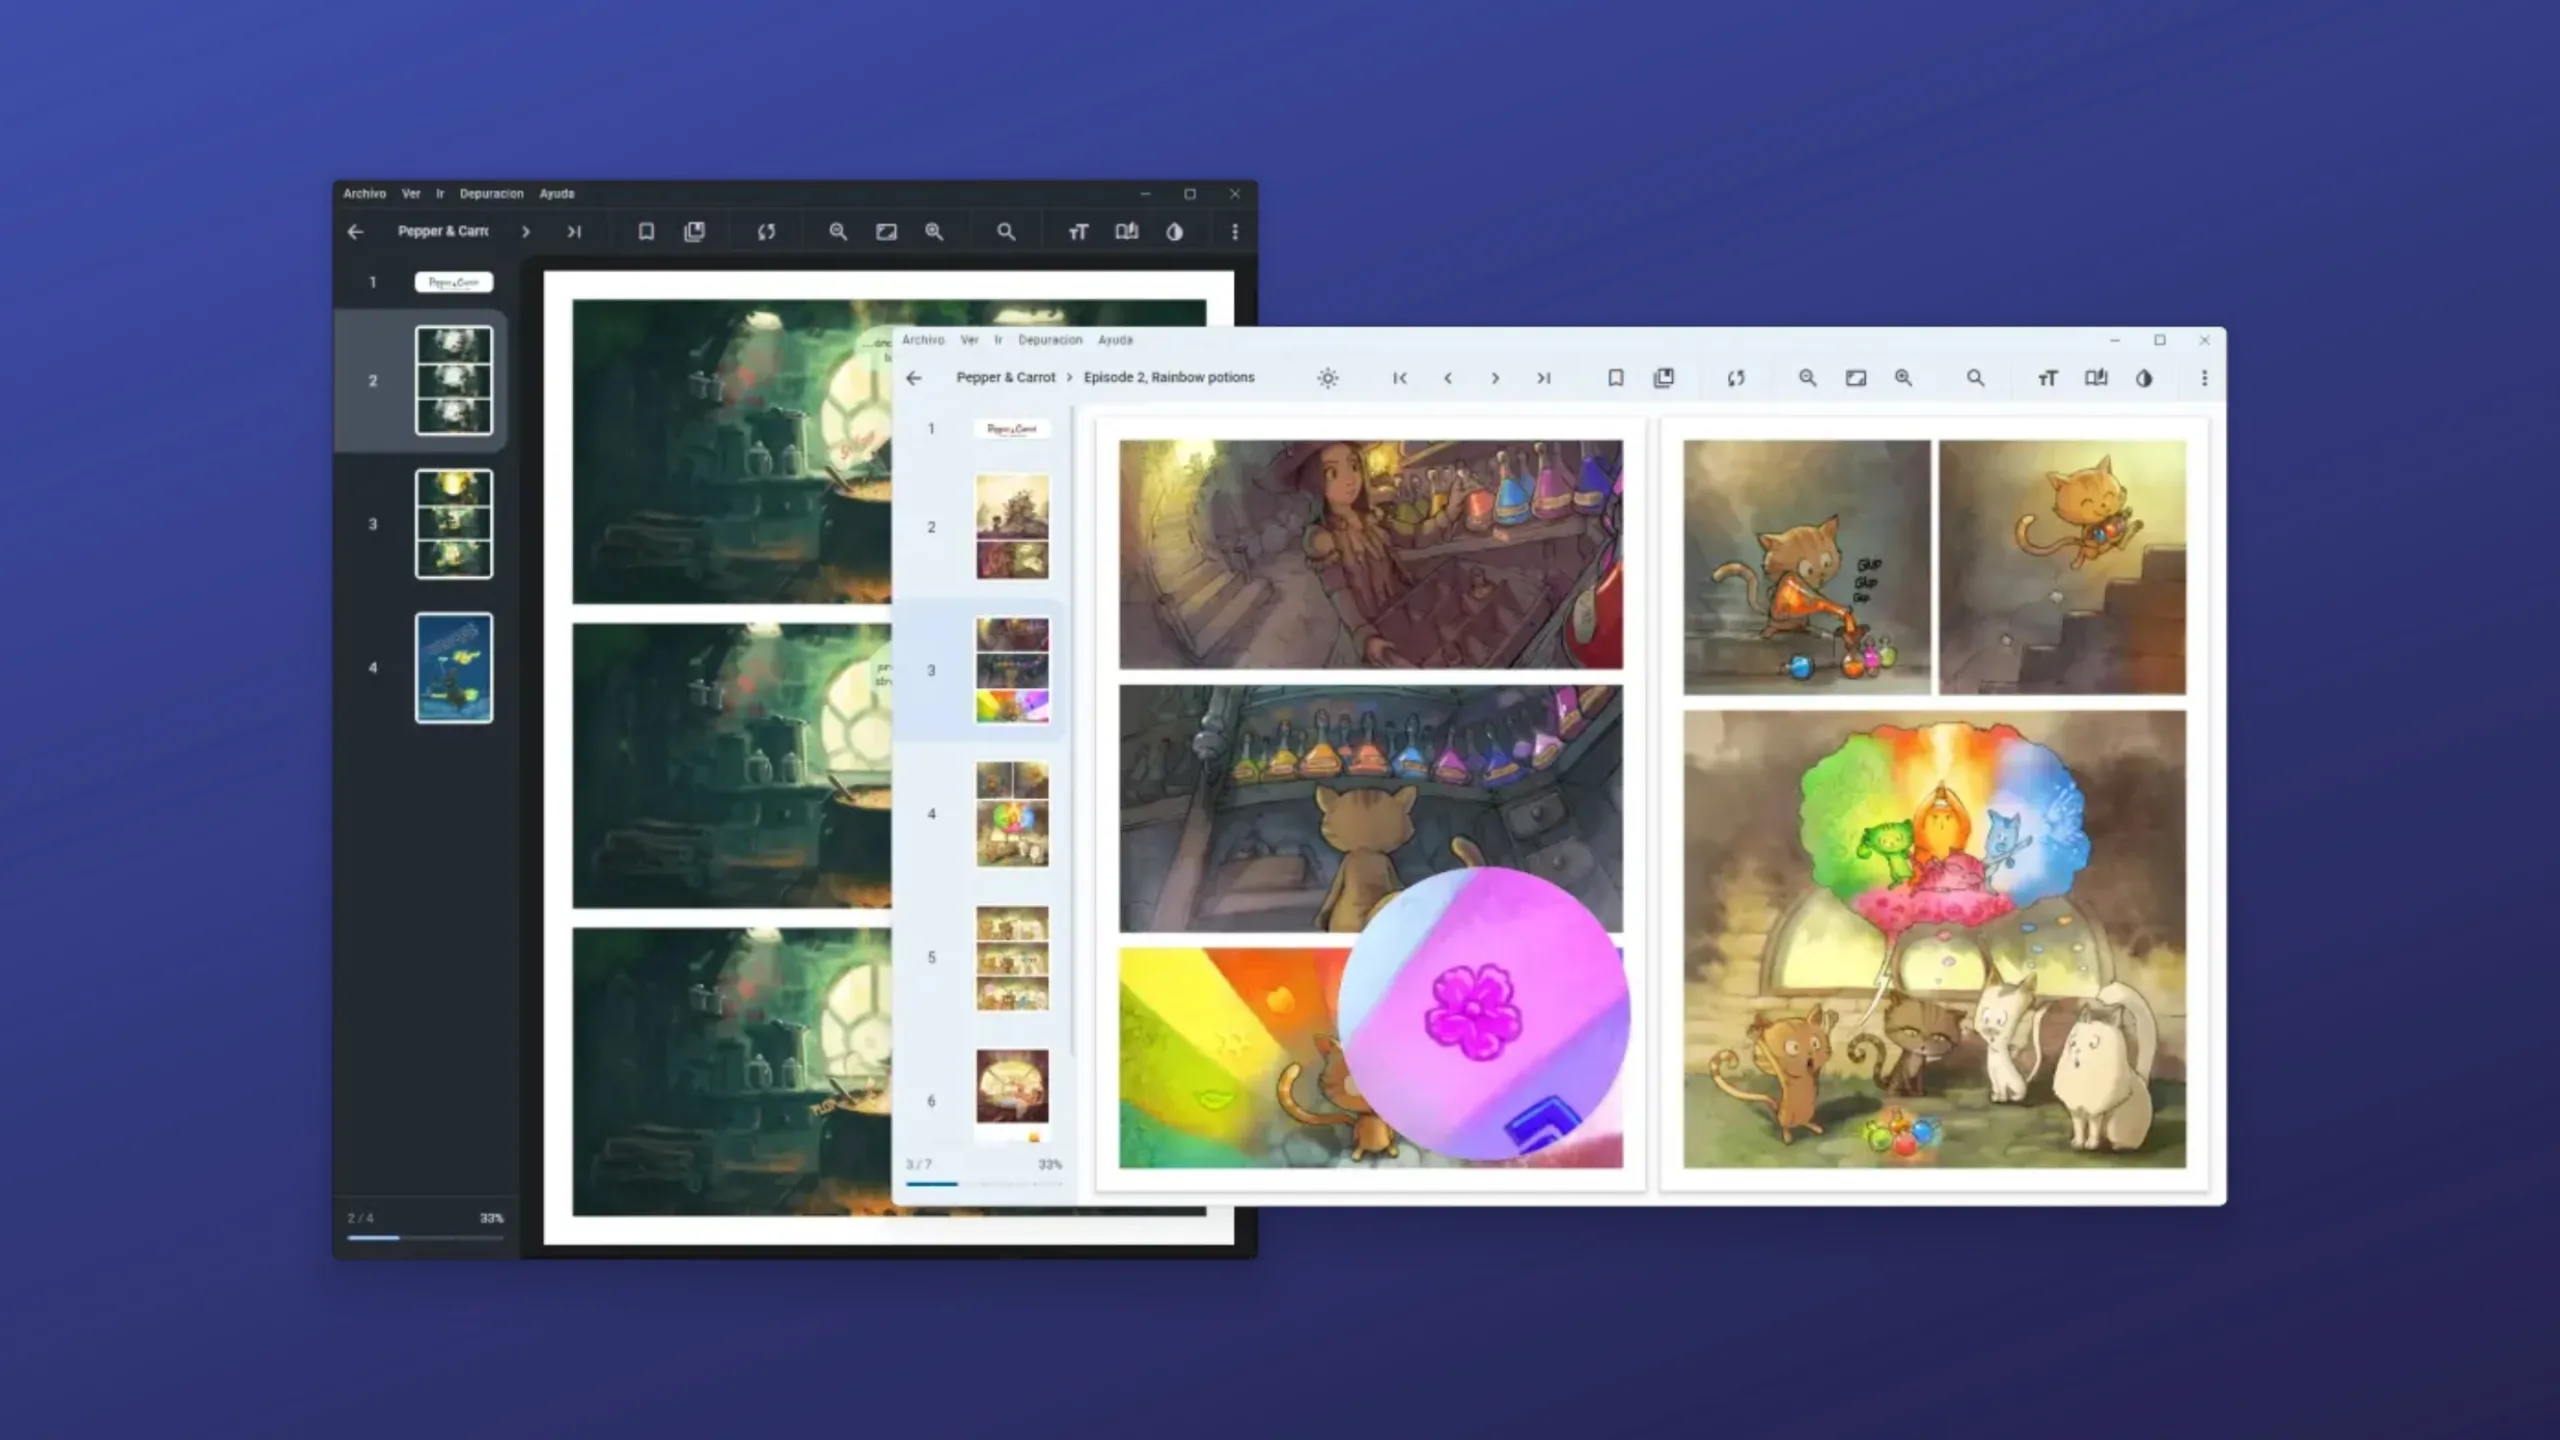Switch the double-page book view in light window
2560x1440 pixels.
2095,378
